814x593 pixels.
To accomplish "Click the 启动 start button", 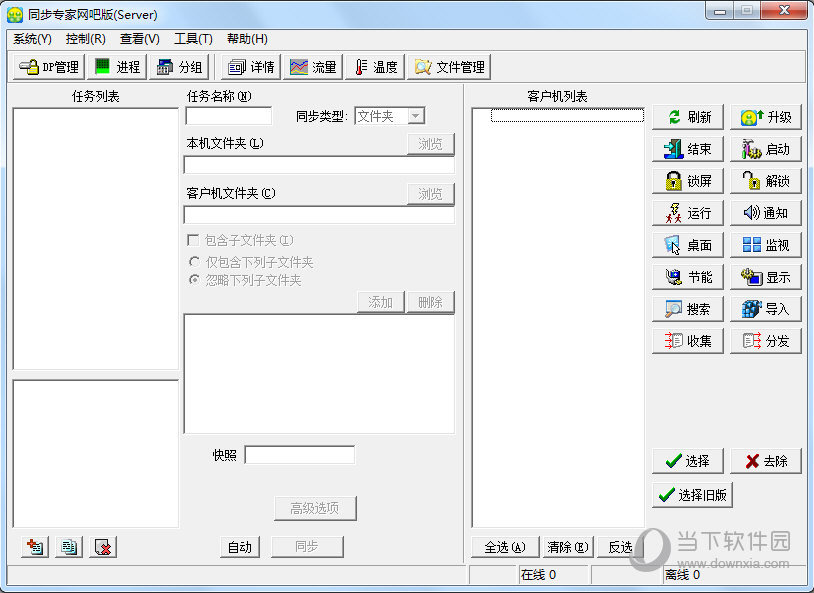I will point(766,150).
